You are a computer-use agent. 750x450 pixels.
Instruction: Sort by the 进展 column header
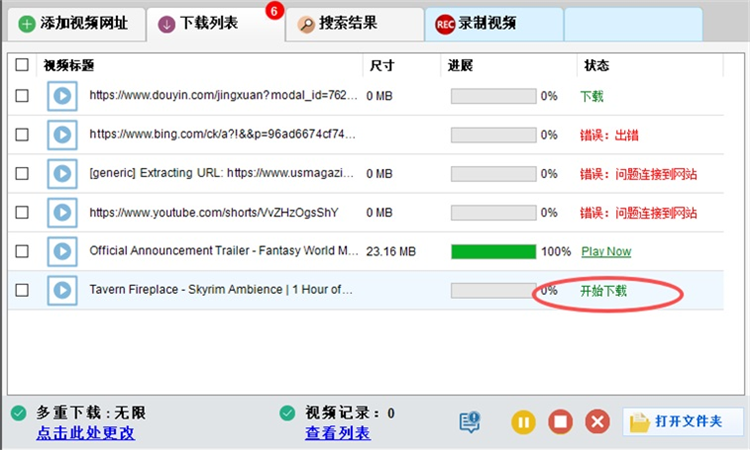(460, 66)
